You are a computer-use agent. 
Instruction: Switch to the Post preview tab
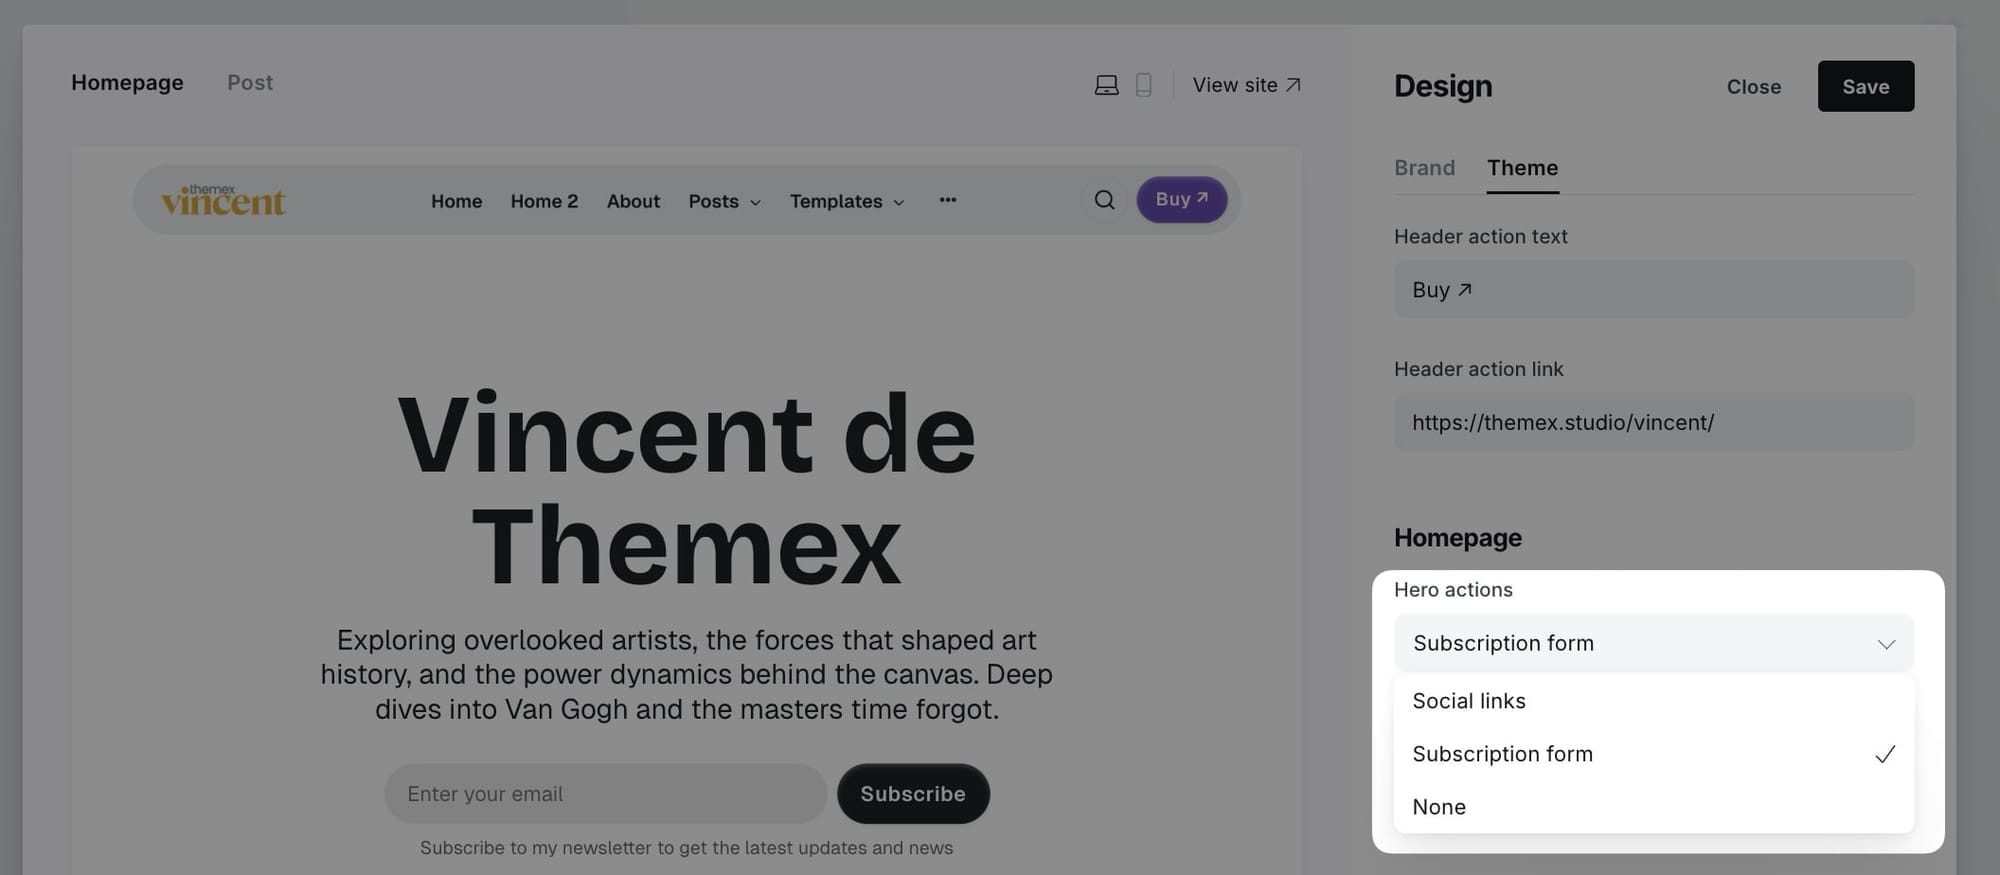point(249,83)
